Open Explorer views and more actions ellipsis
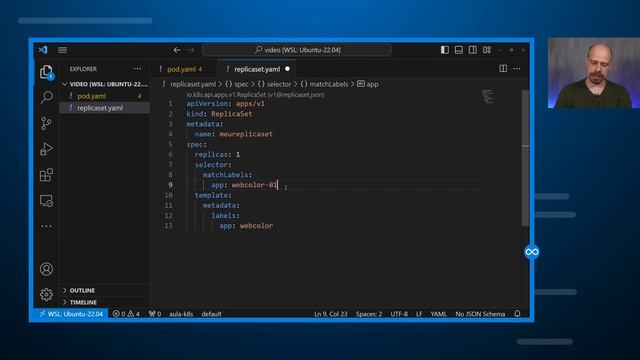 138,69
